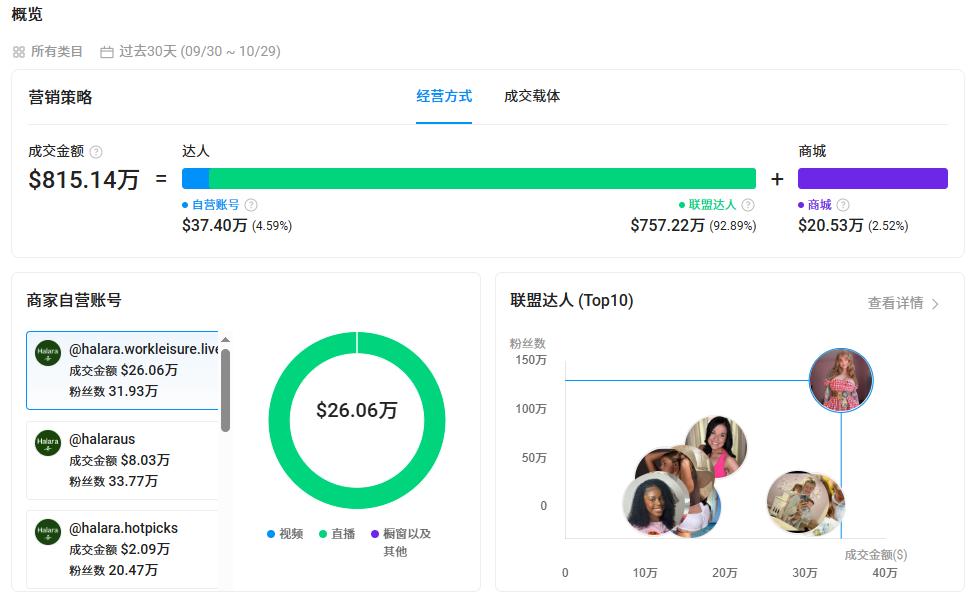
Task: Click the help icon next to 成交金额
Action: tap(96, 152)
